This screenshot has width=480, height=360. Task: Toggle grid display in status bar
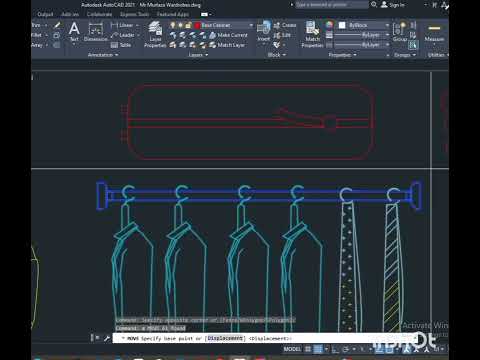coord(308,349)
